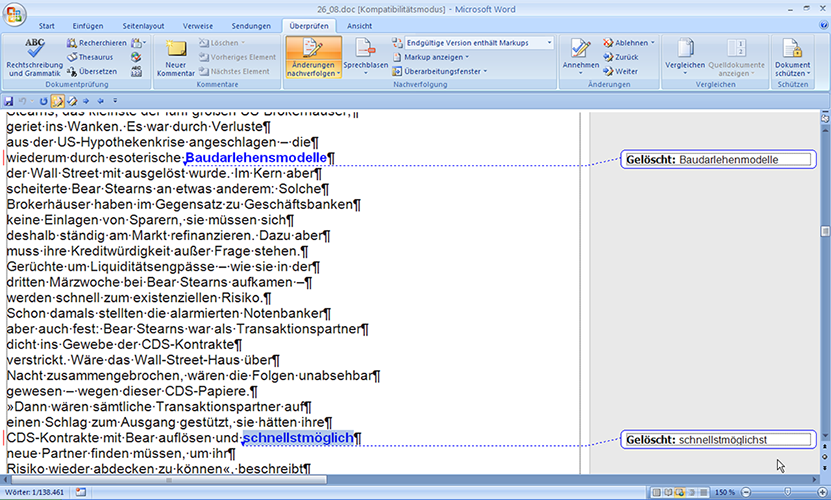The height and width of the screenshot is (500, 831).
Task: Click the Neuer Kommentar icon
Action: (x=176, y=57)
